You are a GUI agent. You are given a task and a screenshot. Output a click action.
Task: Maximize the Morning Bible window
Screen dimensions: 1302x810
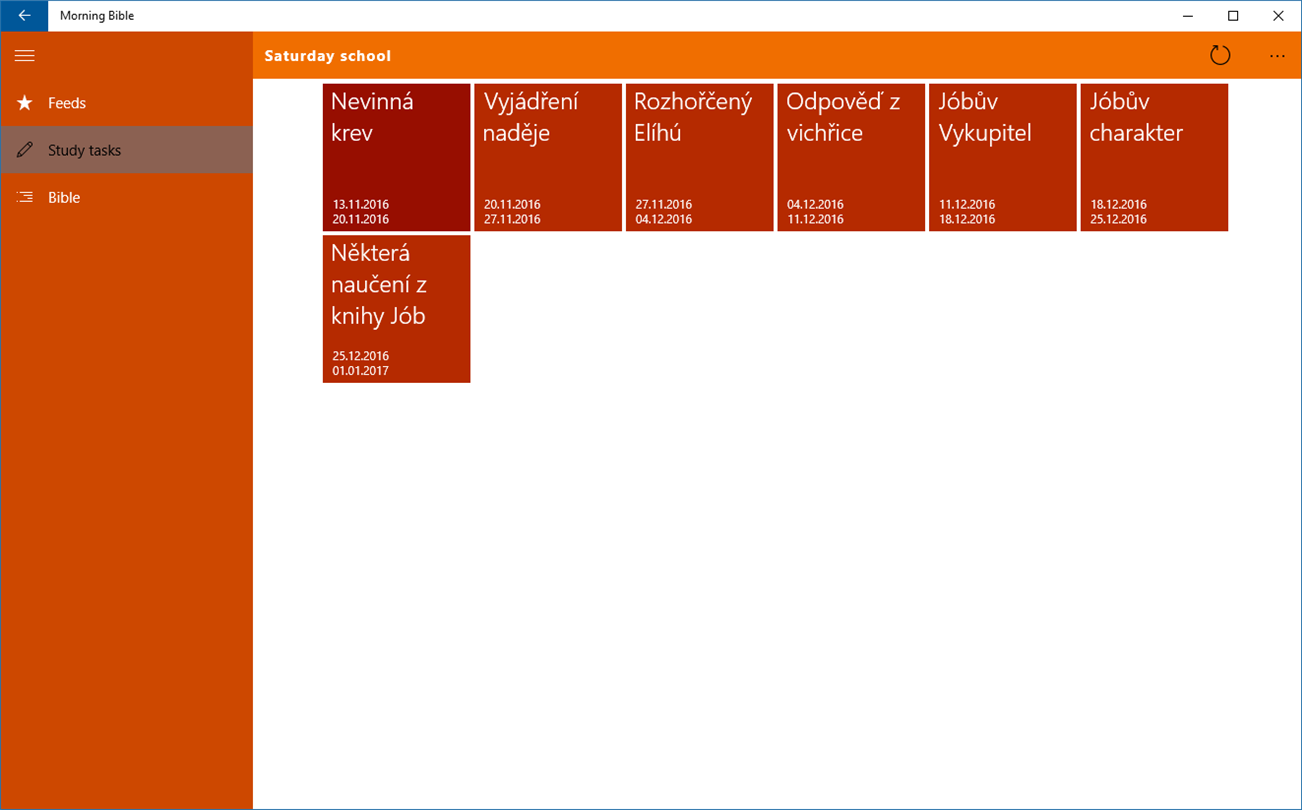pos(1233,16)
